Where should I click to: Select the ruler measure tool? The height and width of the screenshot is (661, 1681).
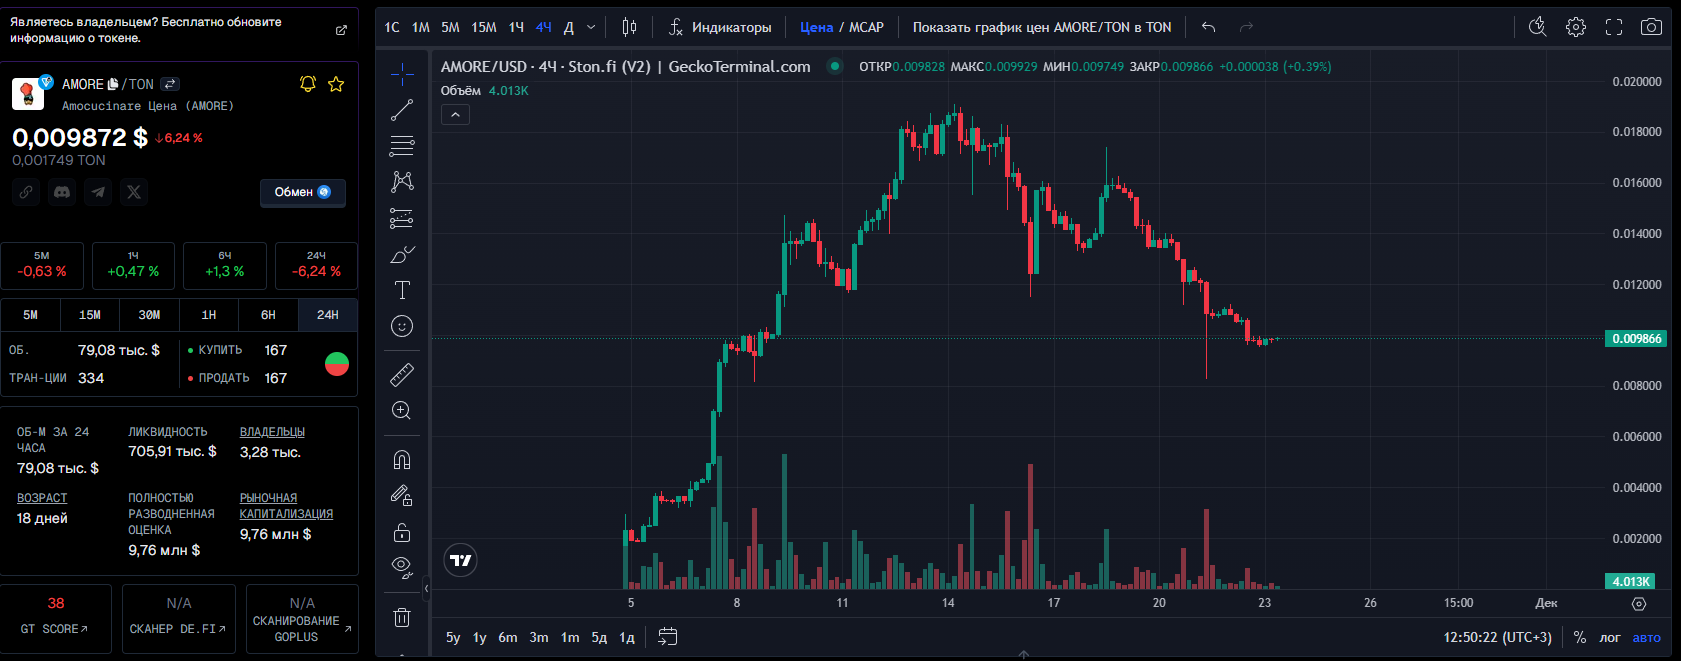402,375
